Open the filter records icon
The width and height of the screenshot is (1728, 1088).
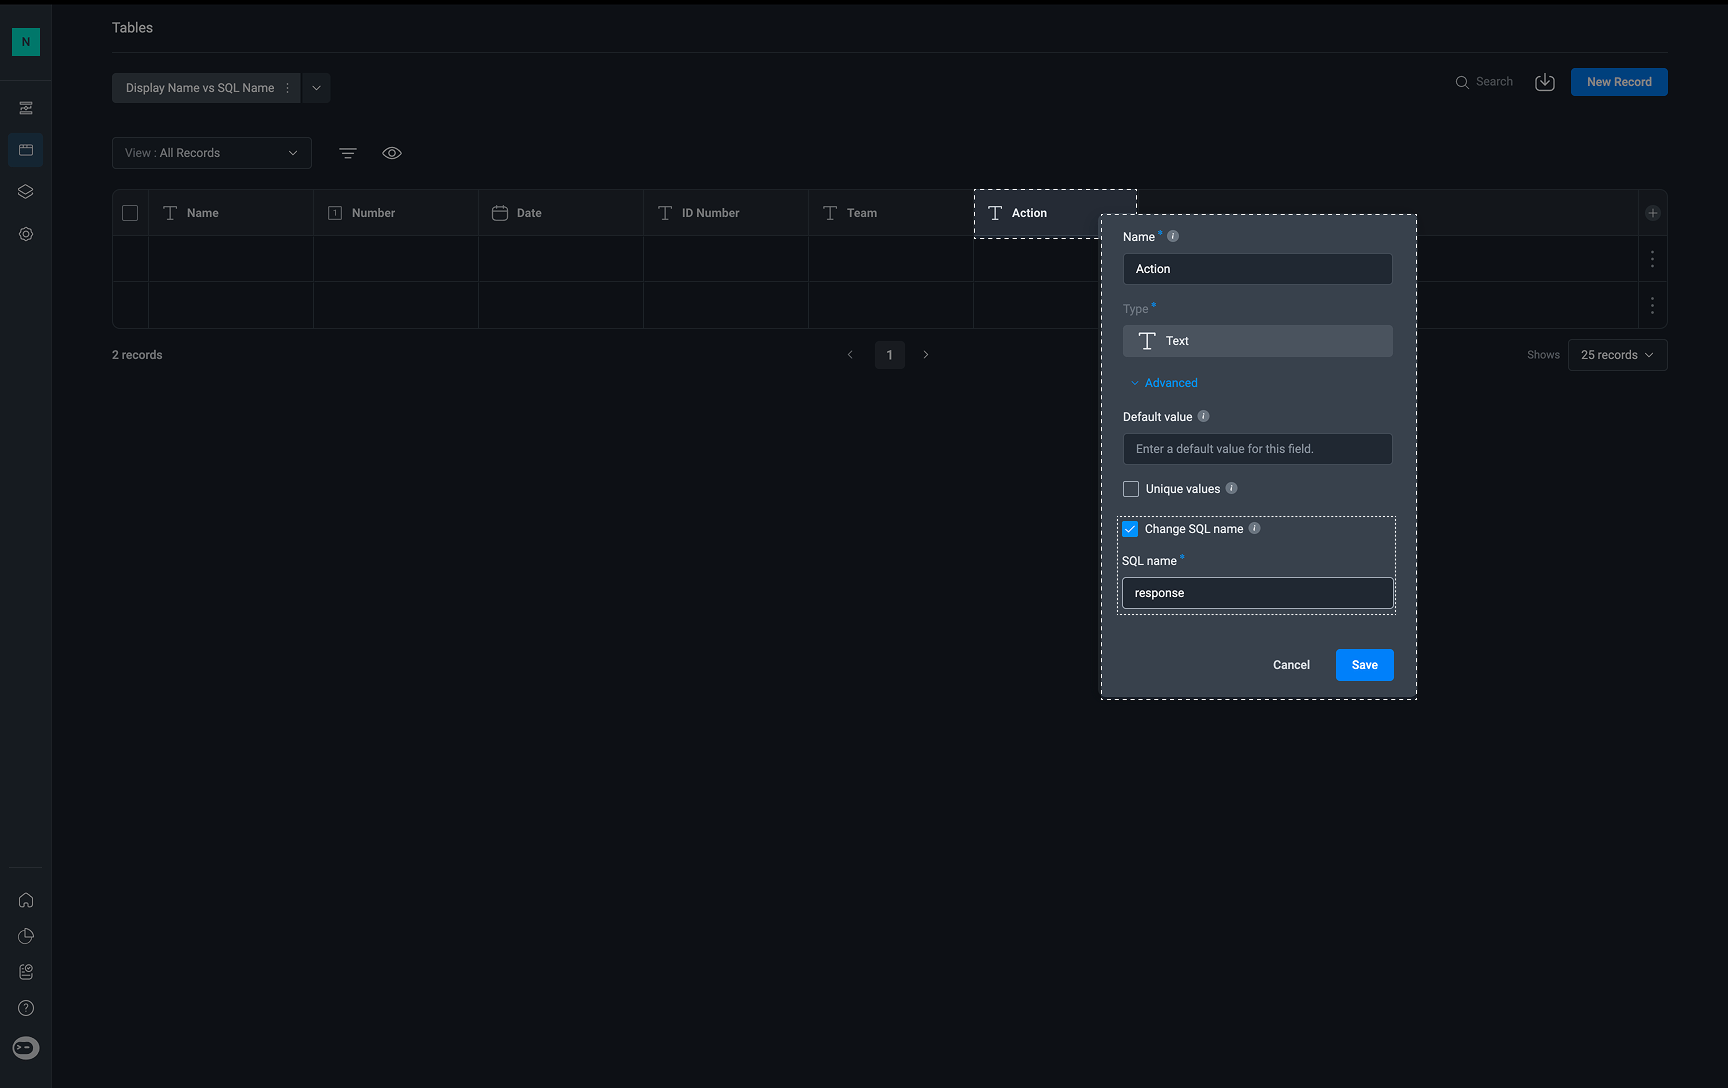(x=348, y=153)
